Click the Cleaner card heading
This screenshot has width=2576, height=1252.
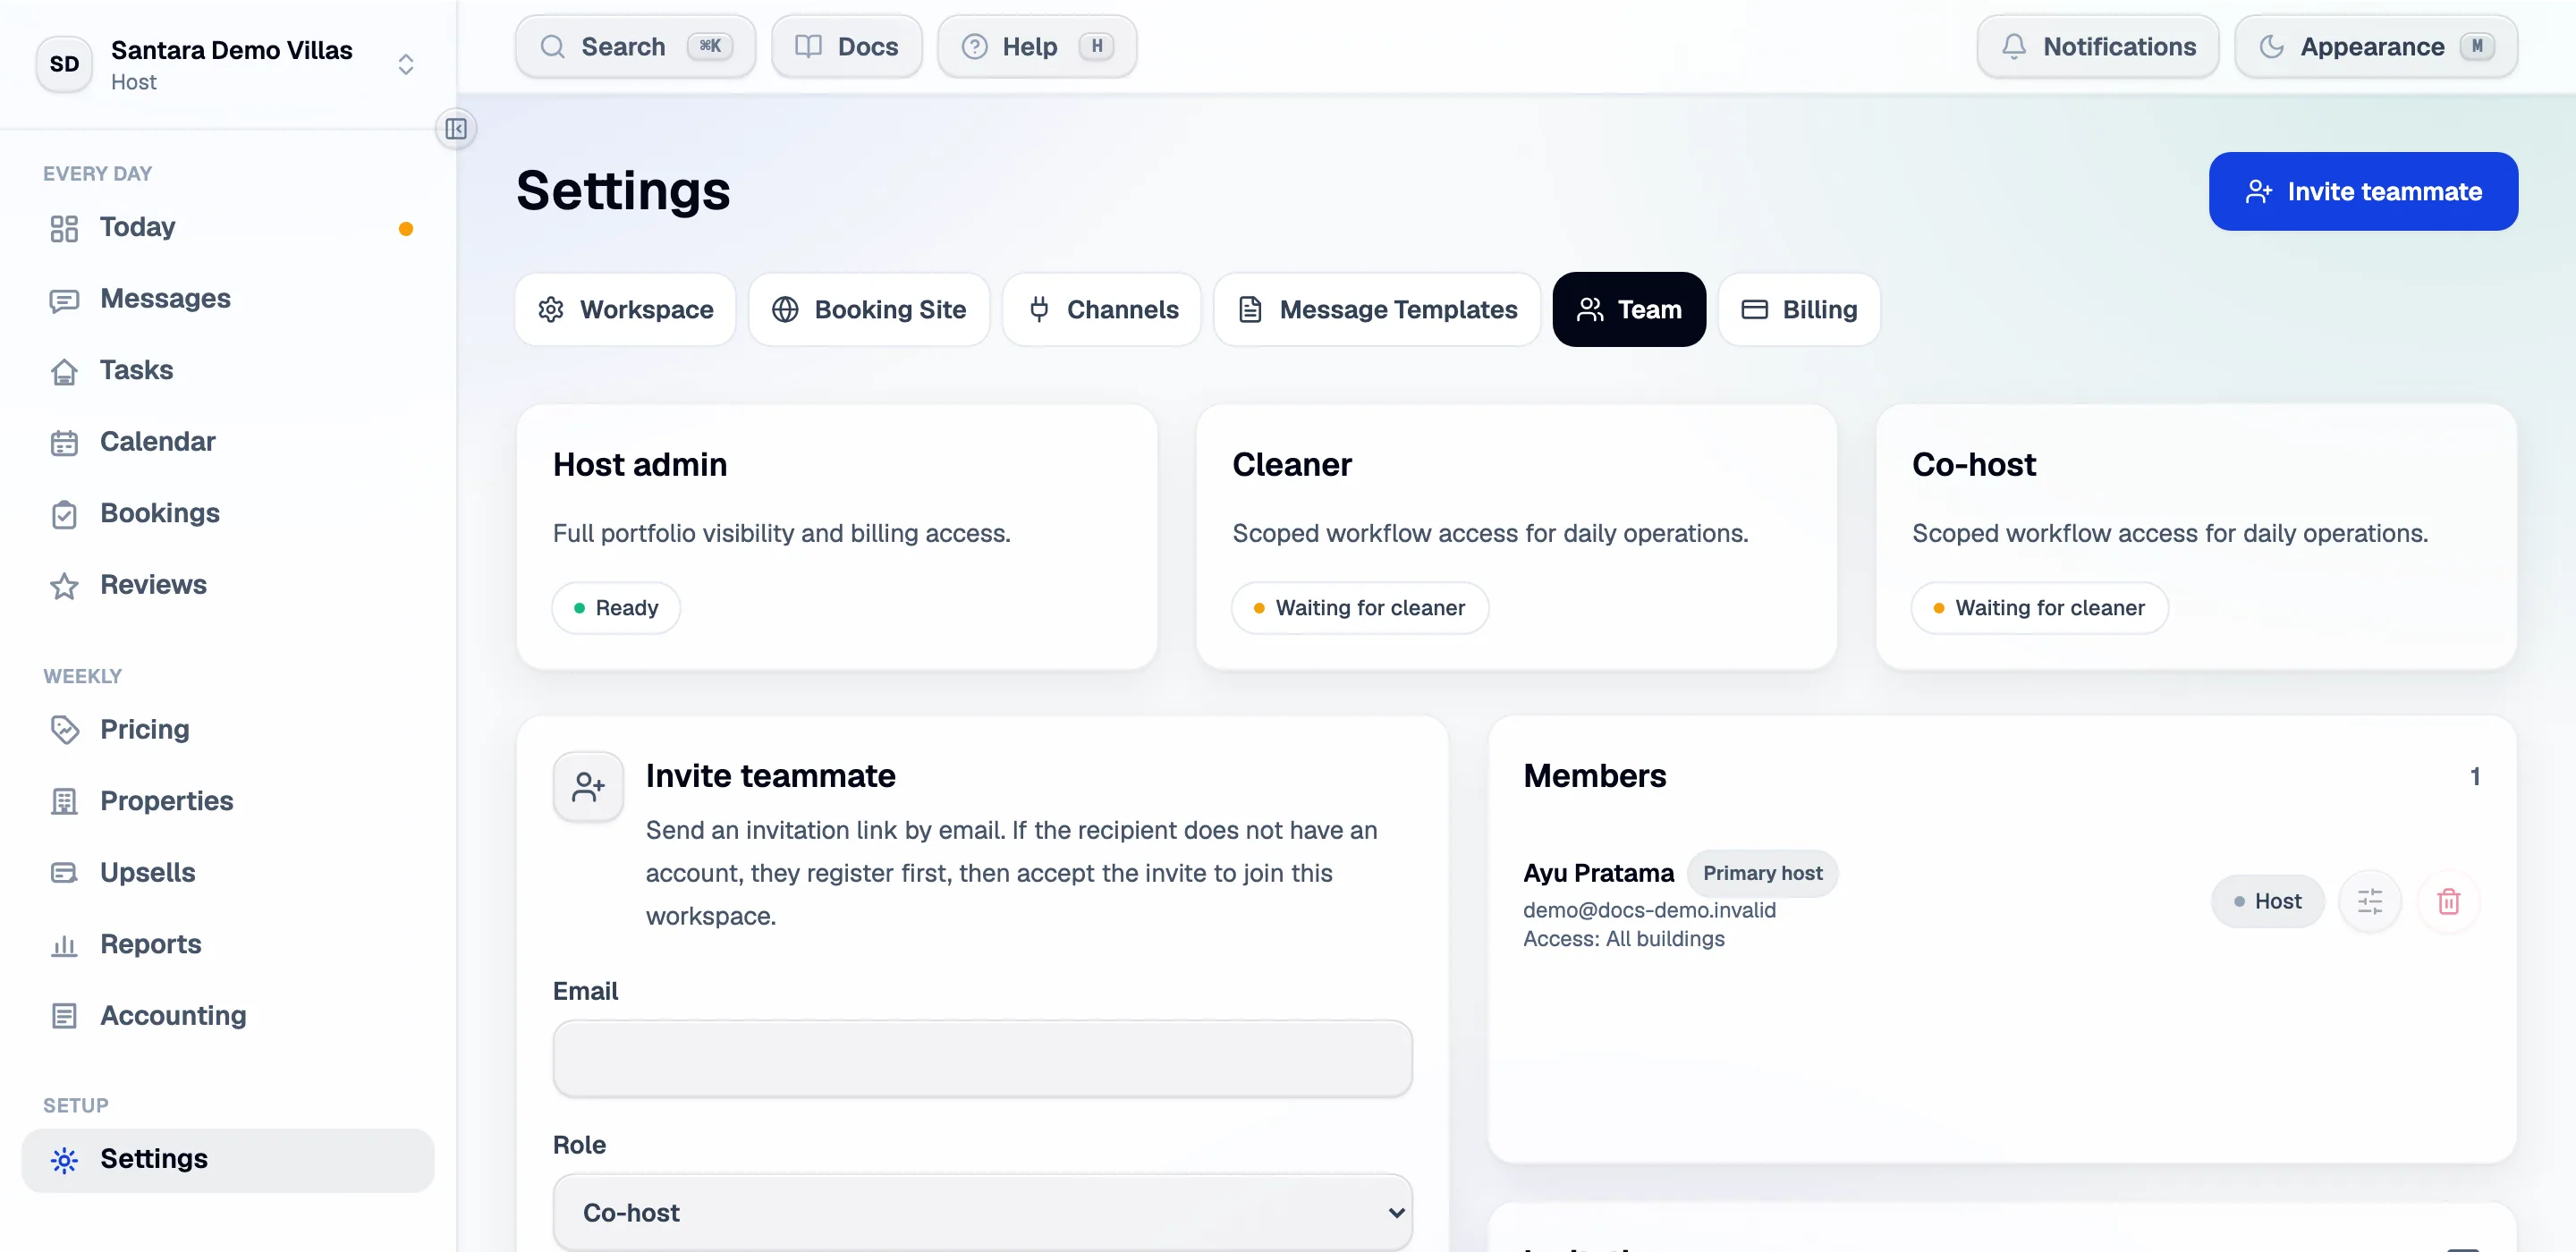[1291, 465]
